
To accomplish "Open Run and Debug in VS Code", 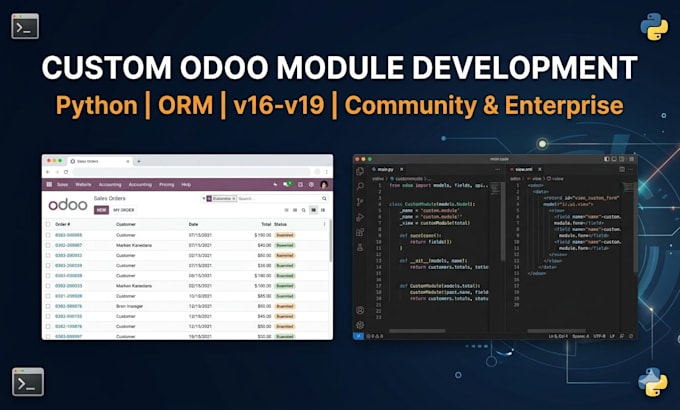I will click(x=360, y=217).
